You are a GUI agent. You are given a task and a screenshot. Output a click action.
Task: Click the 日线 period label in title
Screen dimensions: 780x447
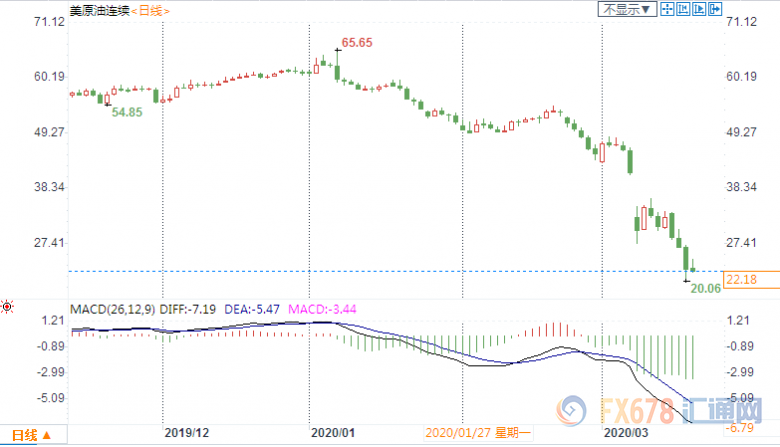[150, 11]
